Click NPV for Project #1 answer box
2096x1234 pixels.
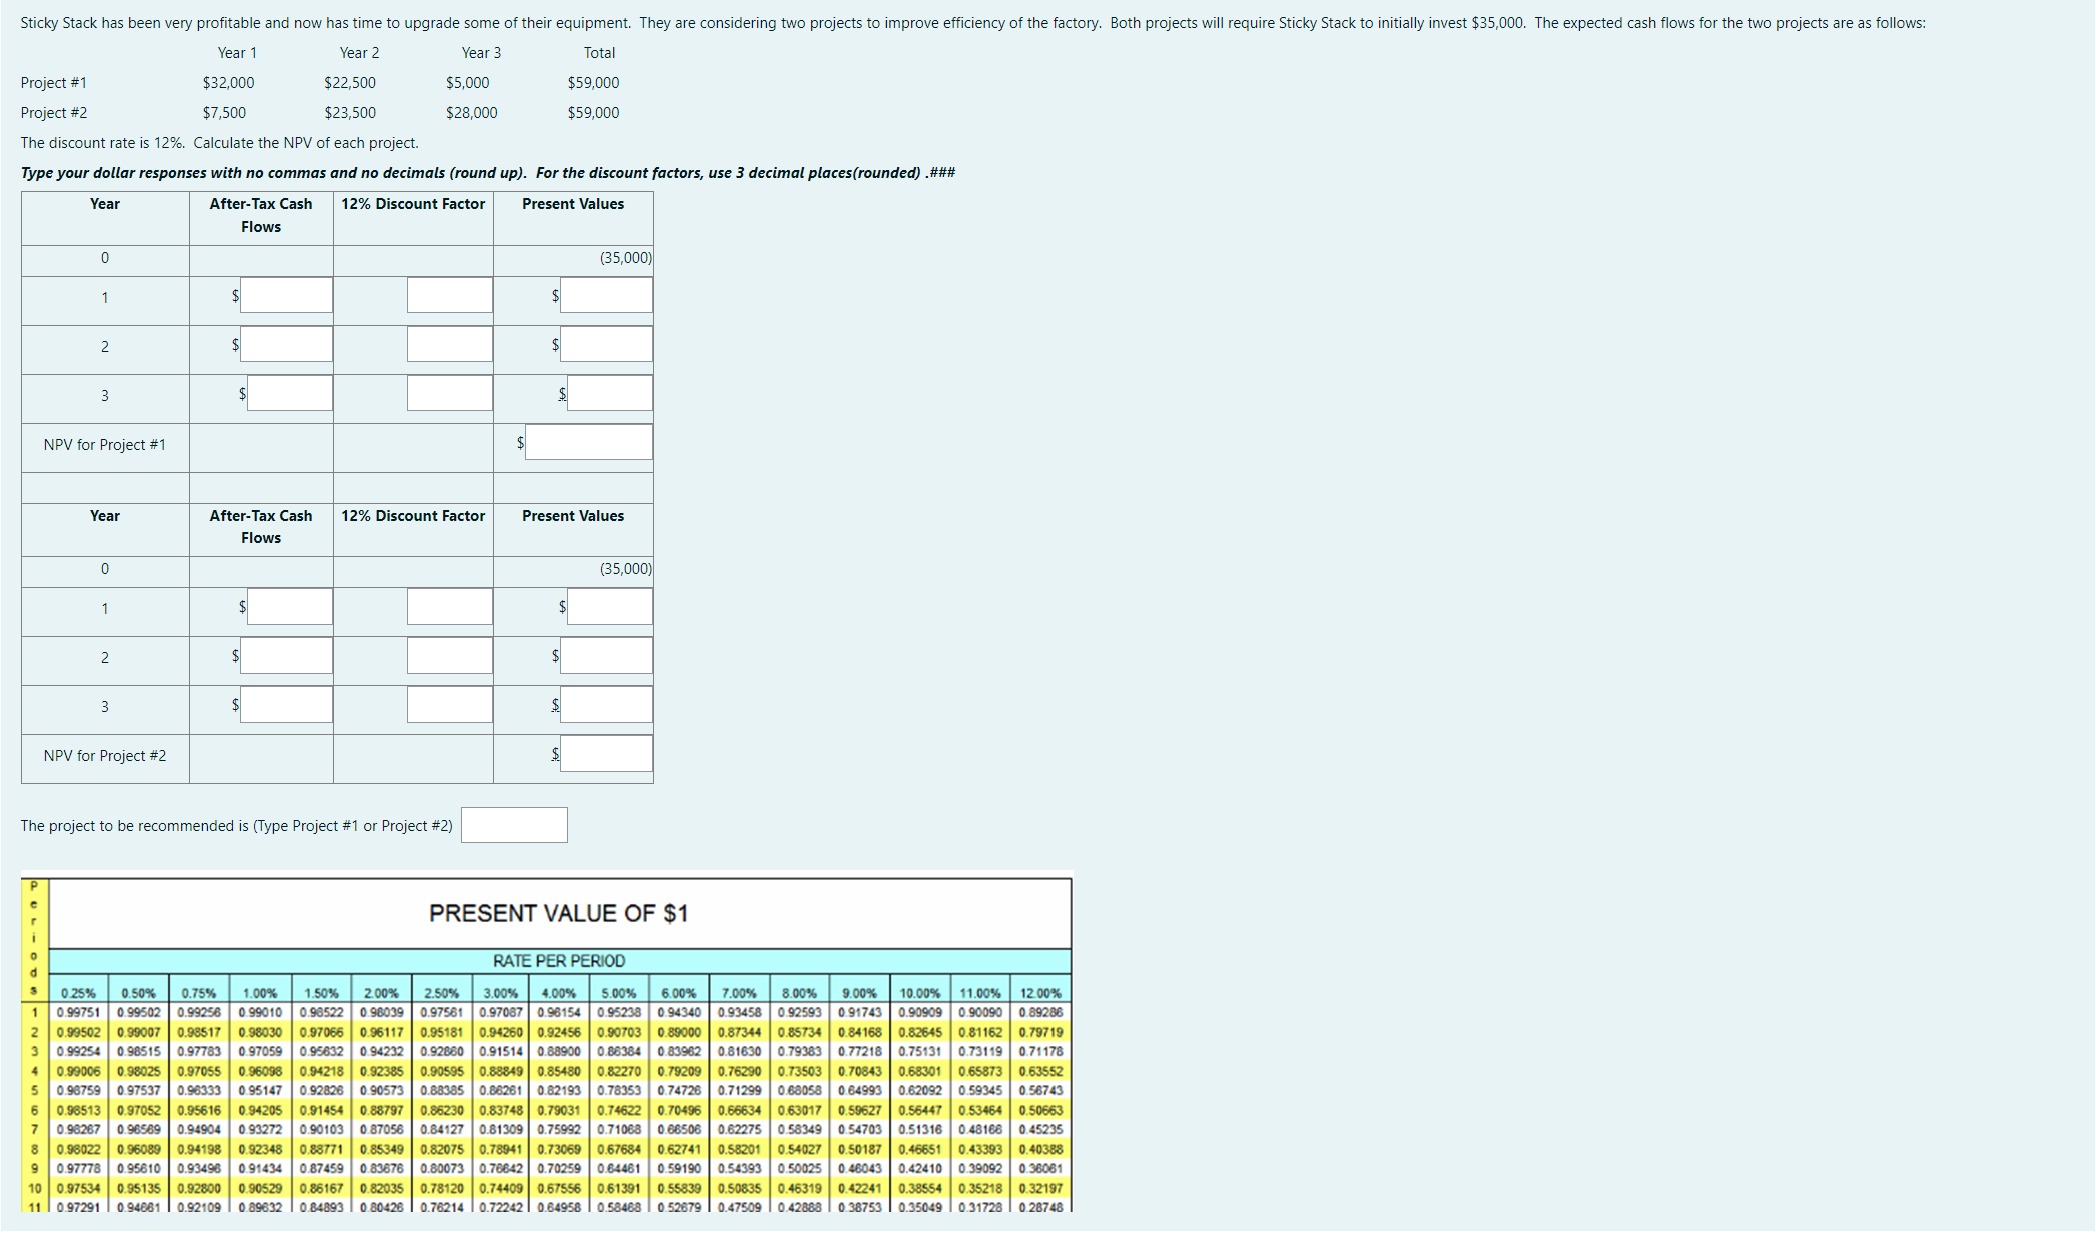(588, 443)
